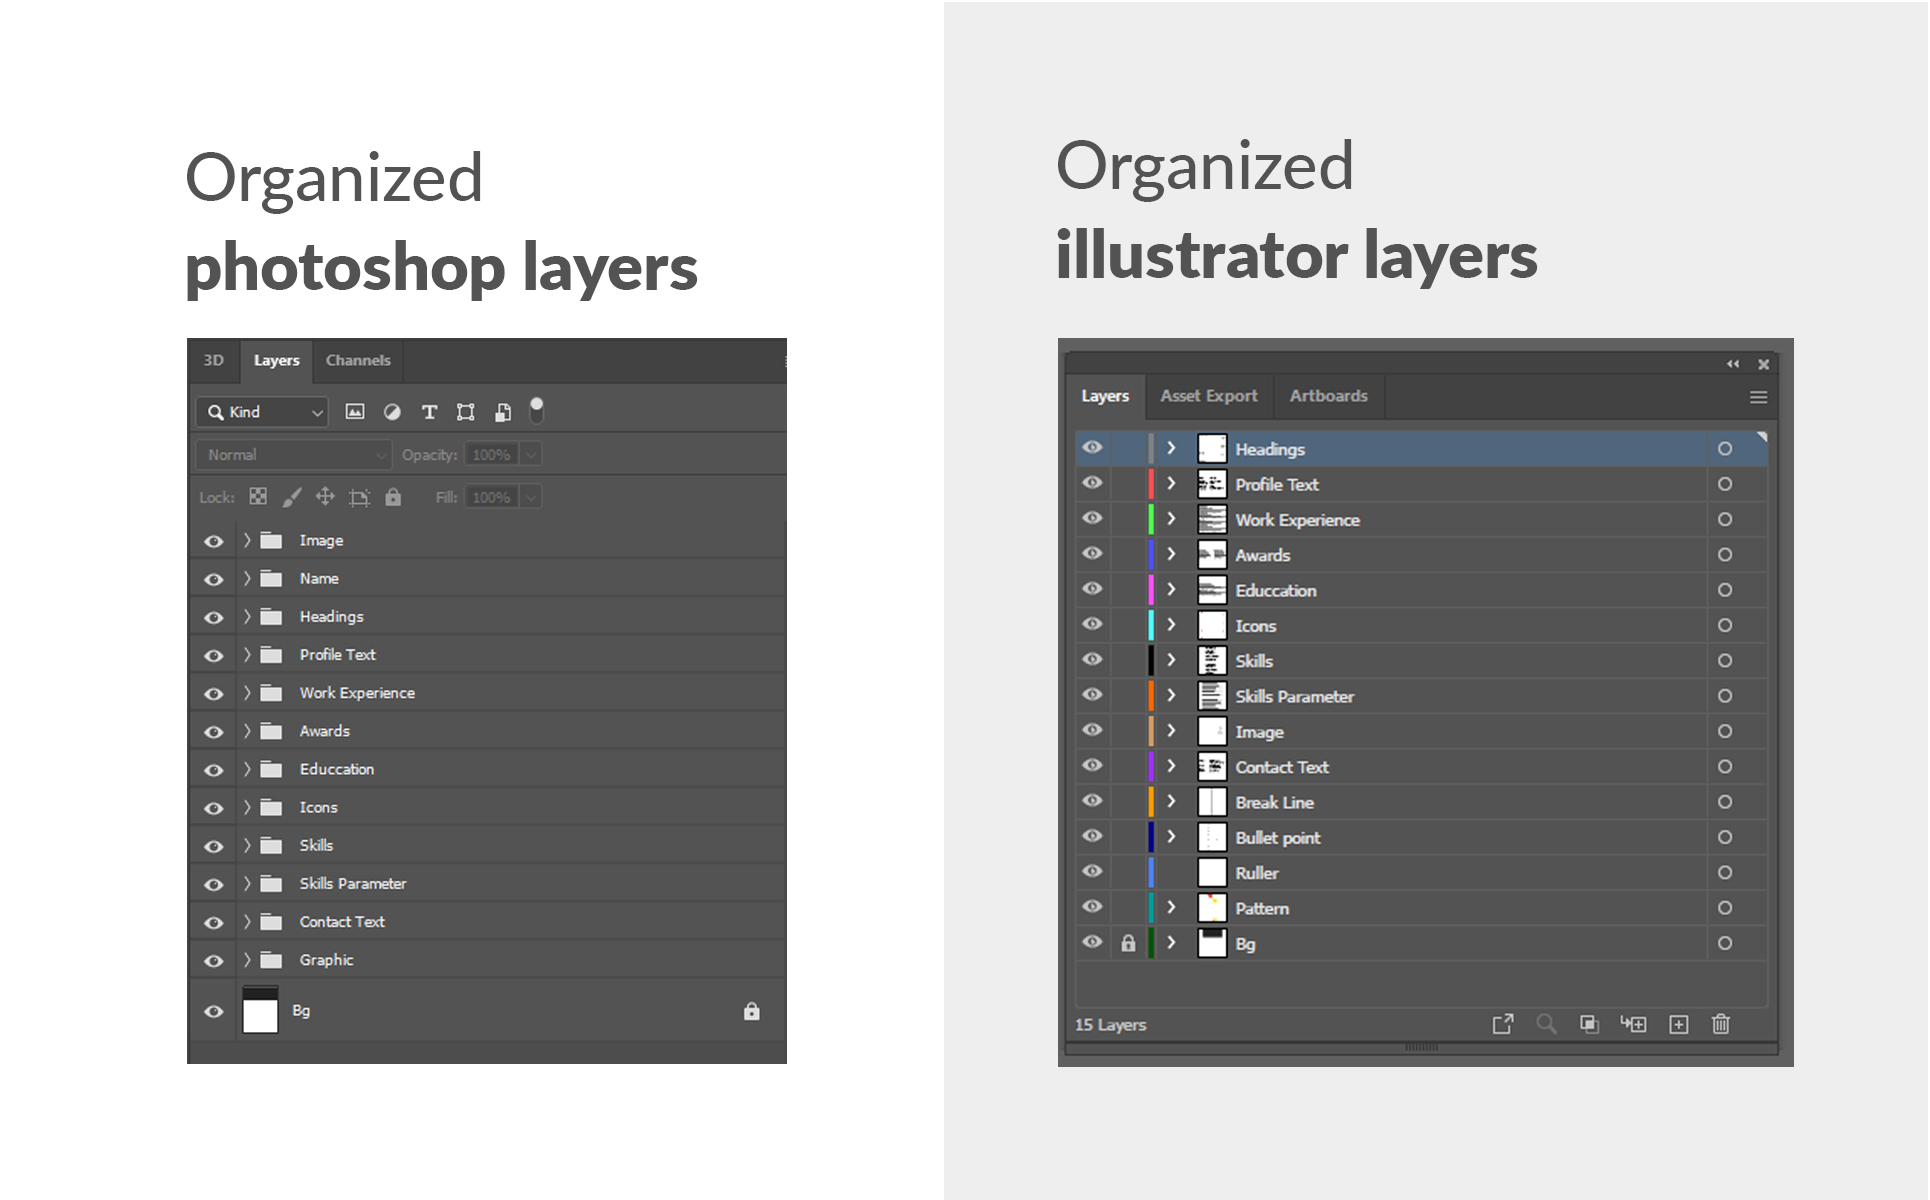Lock artboard nesting icon in Photoshop
The image size is (1930, 1200).
pyautogui.click(x=359, y=497)
